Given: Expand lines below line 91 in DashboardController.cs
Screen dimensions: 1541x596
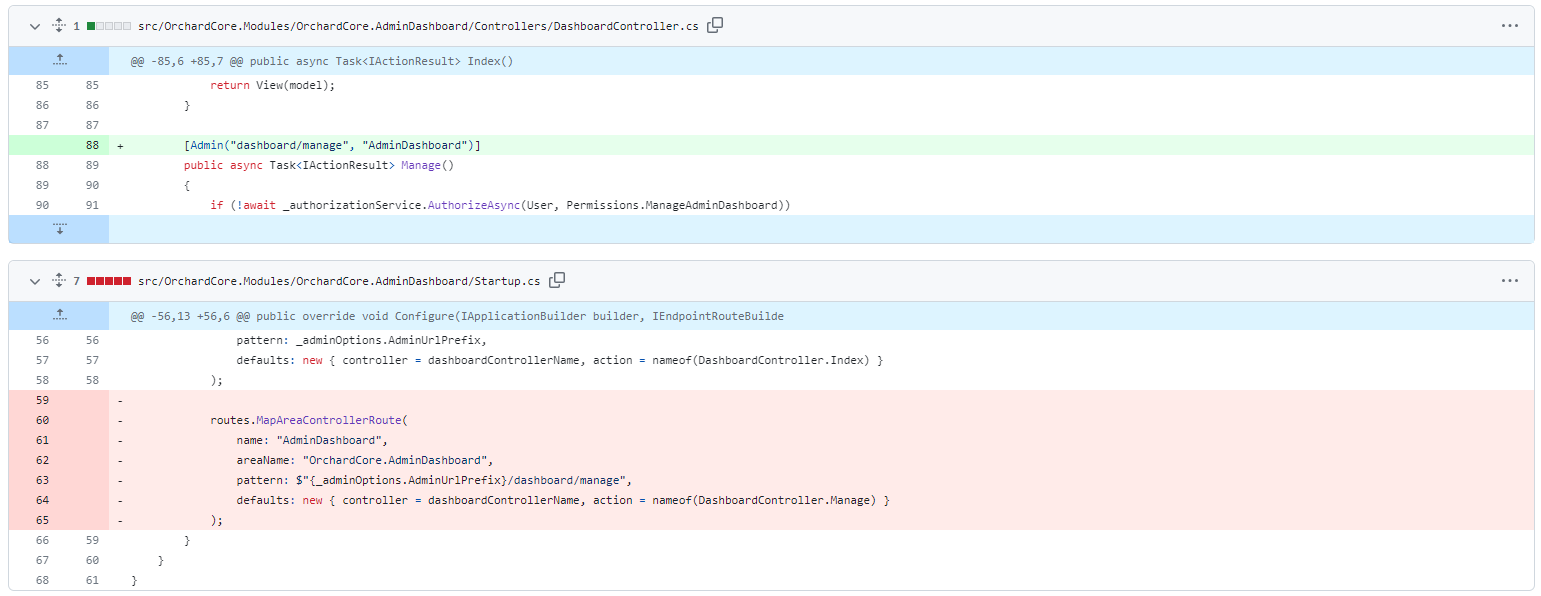Looking at the screenshot, I should point(59,229).
